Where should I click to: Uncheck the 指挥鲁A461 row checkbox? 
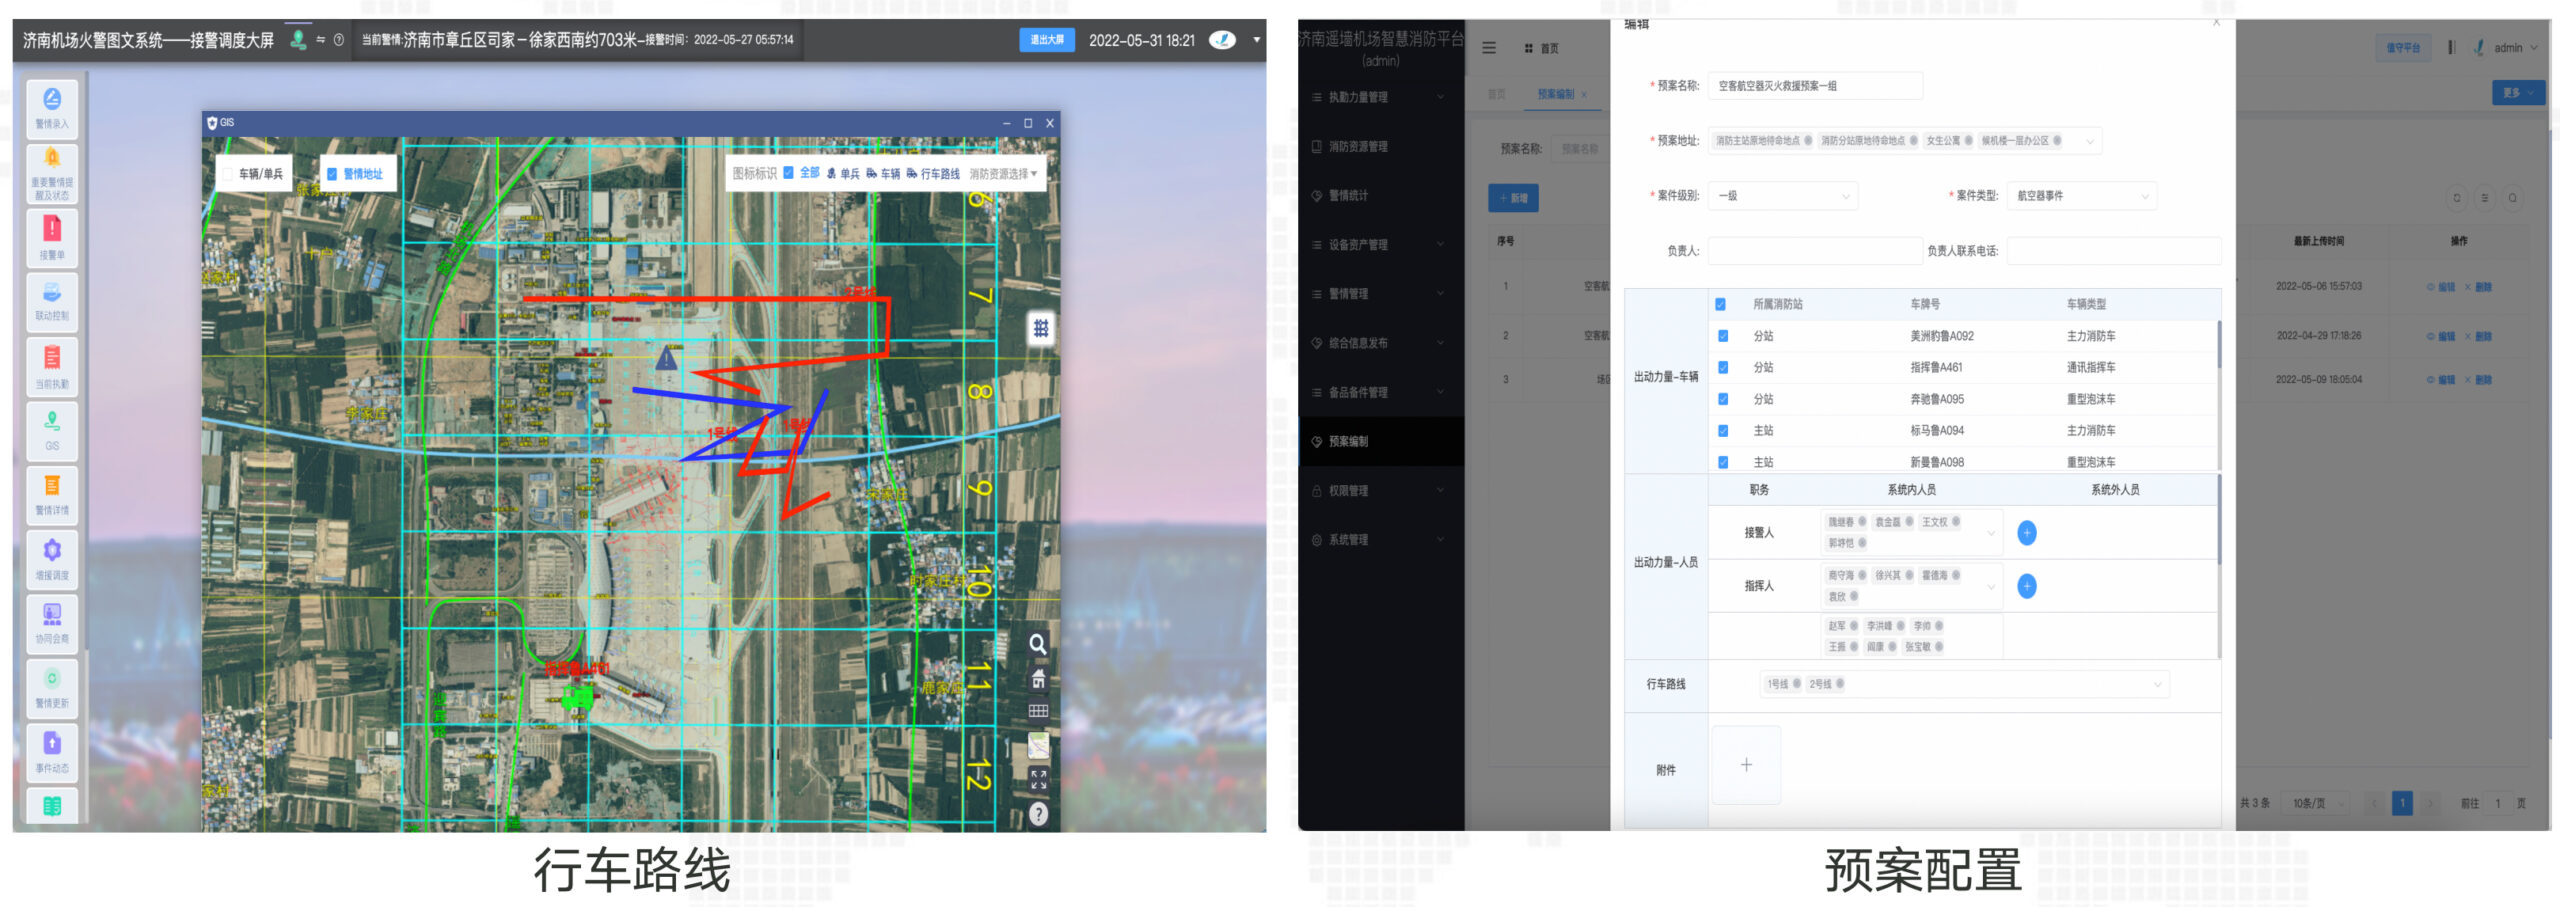[x=1722, y=367]
